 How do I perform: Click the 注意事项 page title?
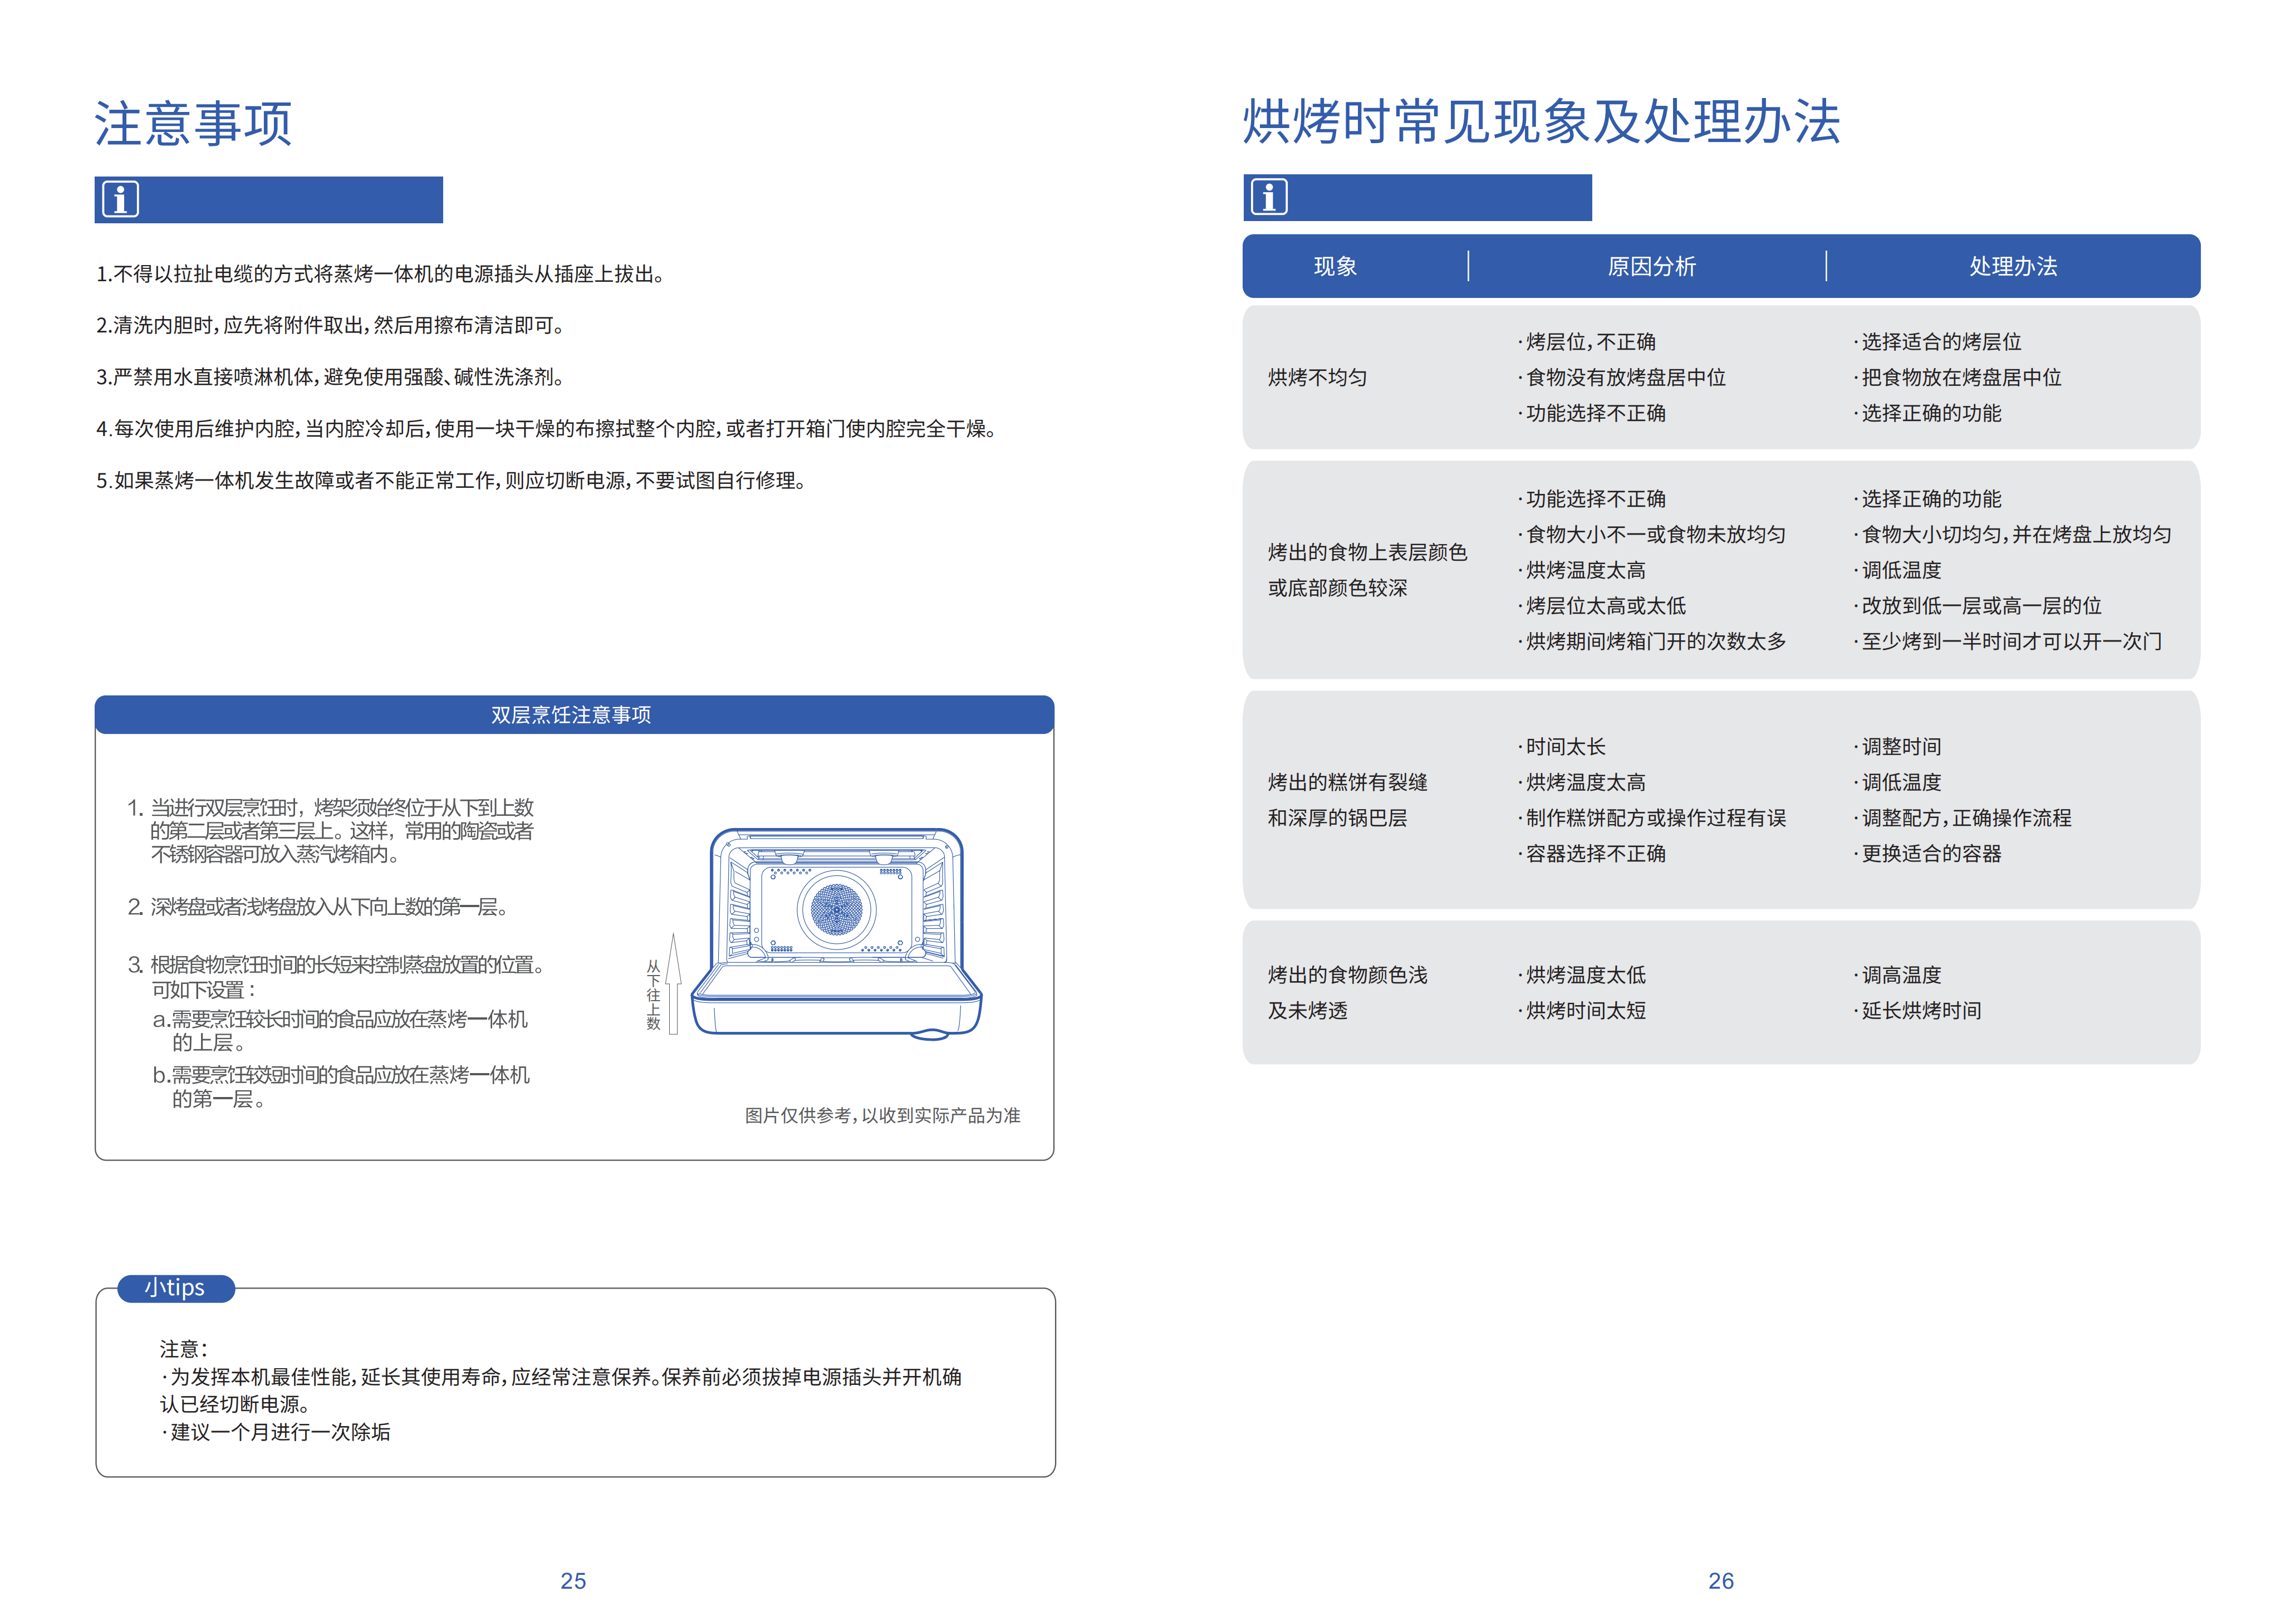point(193,124)
